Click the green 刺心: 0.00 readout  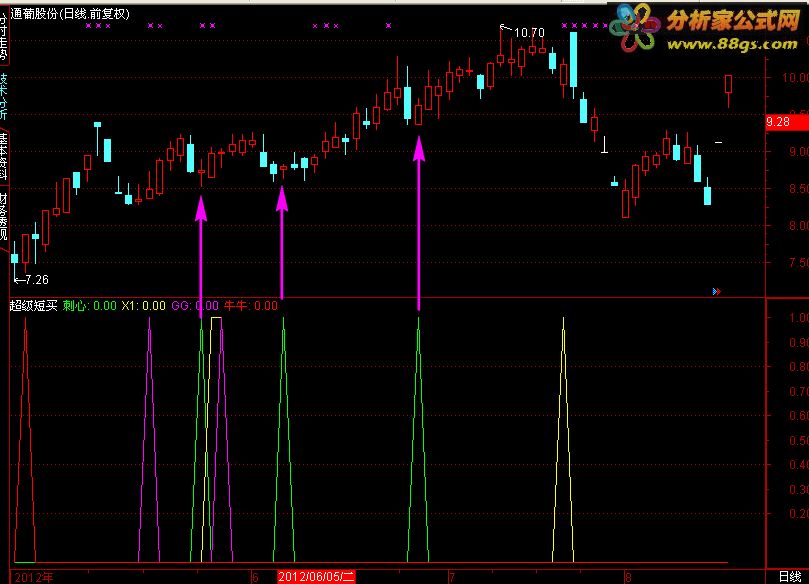pos(90,305)
